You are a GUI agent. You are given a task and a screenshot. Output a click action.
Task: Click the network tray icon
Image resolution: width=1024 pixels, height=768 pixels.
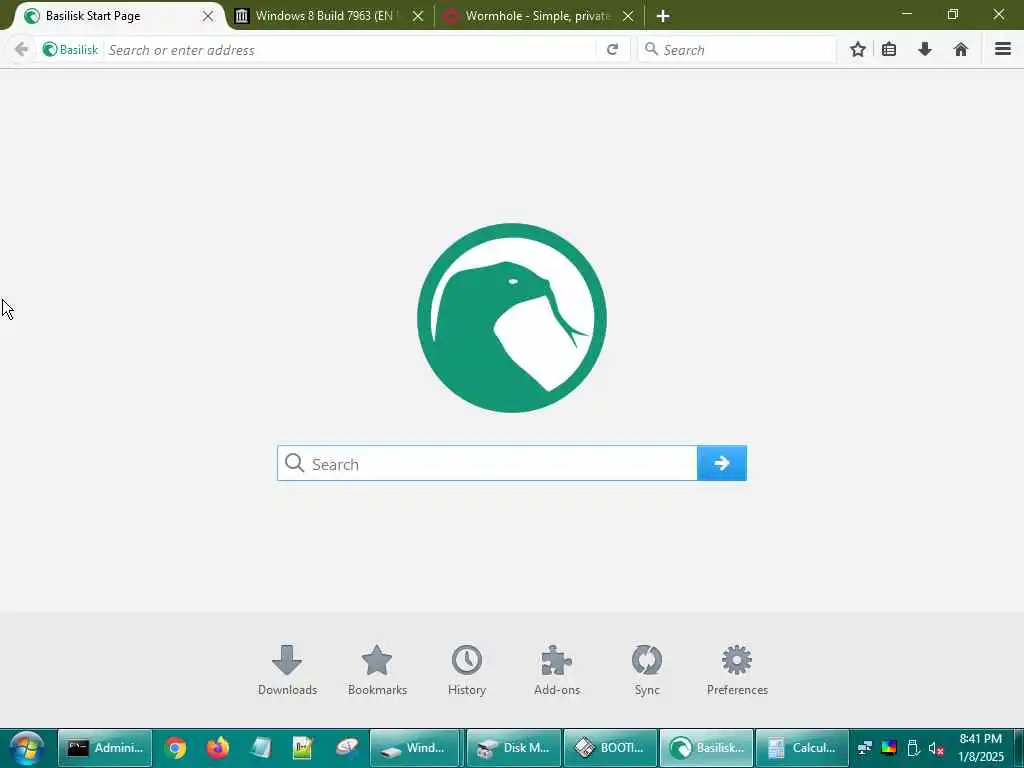[865, 748]
